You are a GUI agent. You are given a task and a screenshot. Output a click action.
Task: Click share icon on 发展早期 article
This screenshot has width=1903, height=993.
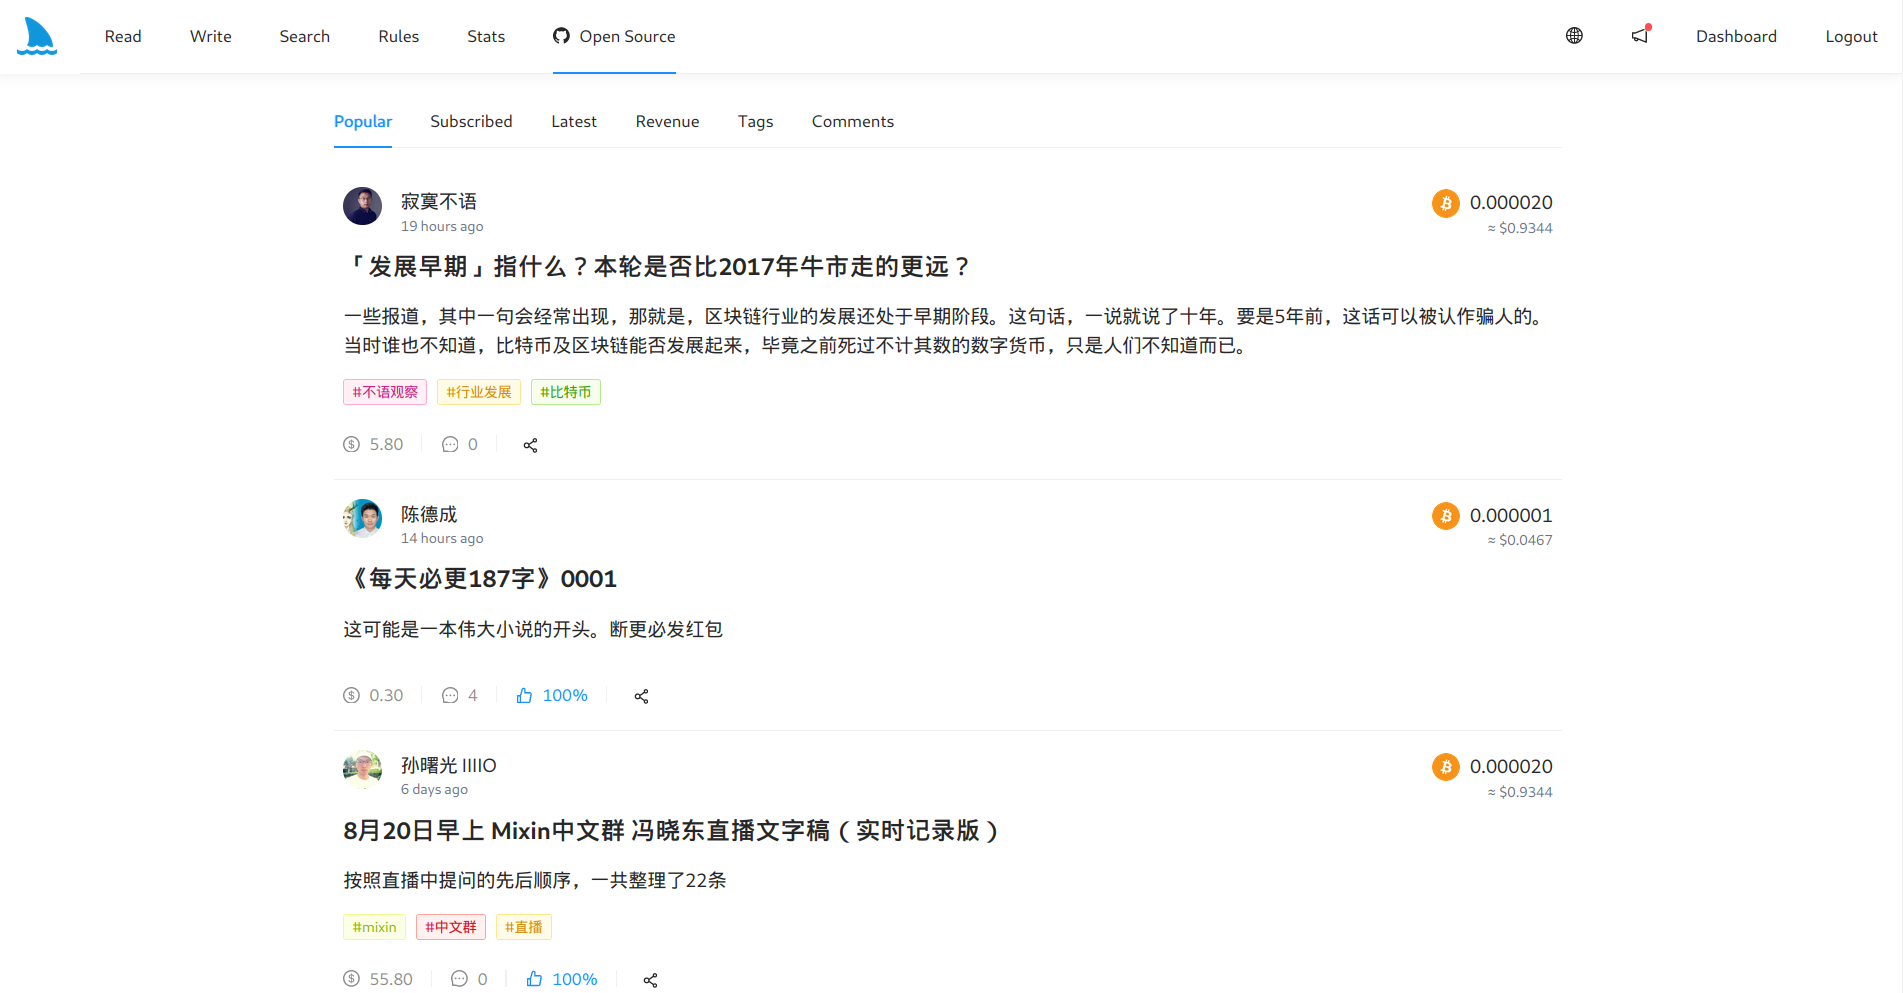(x=530, y=445)
